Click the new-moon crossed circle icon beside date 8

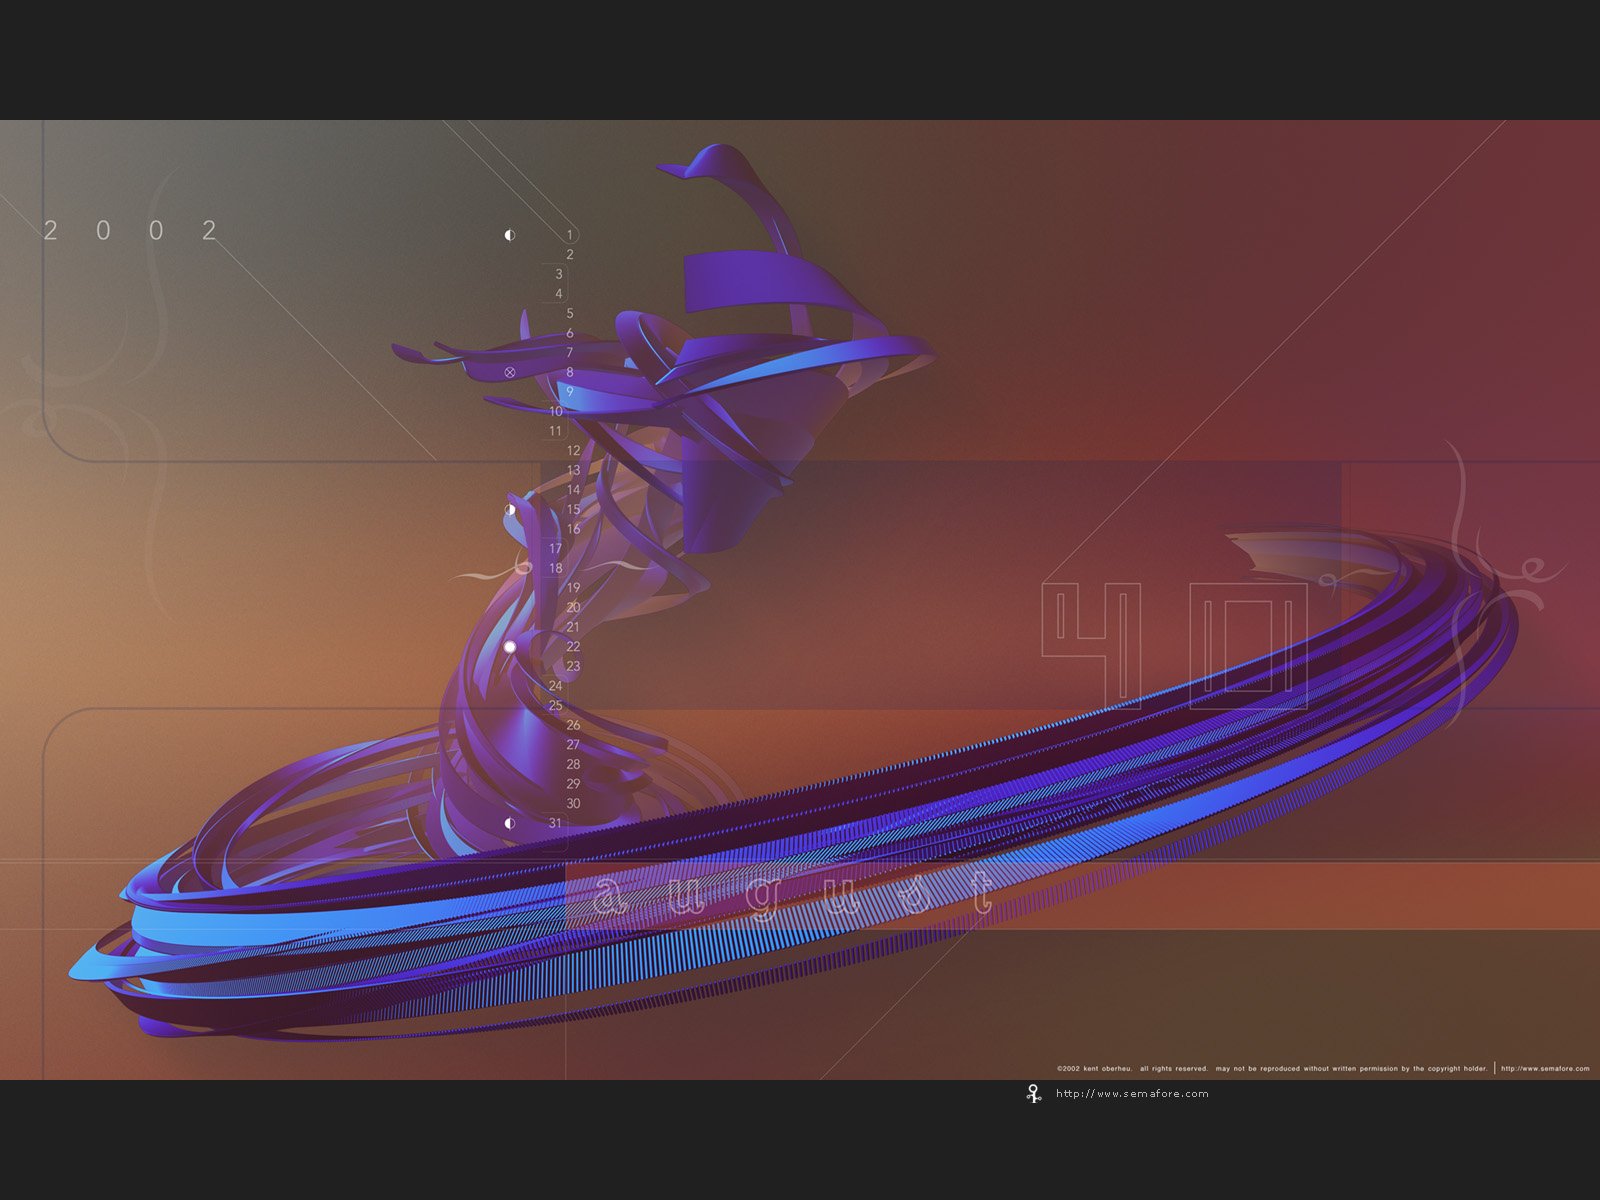510,372
